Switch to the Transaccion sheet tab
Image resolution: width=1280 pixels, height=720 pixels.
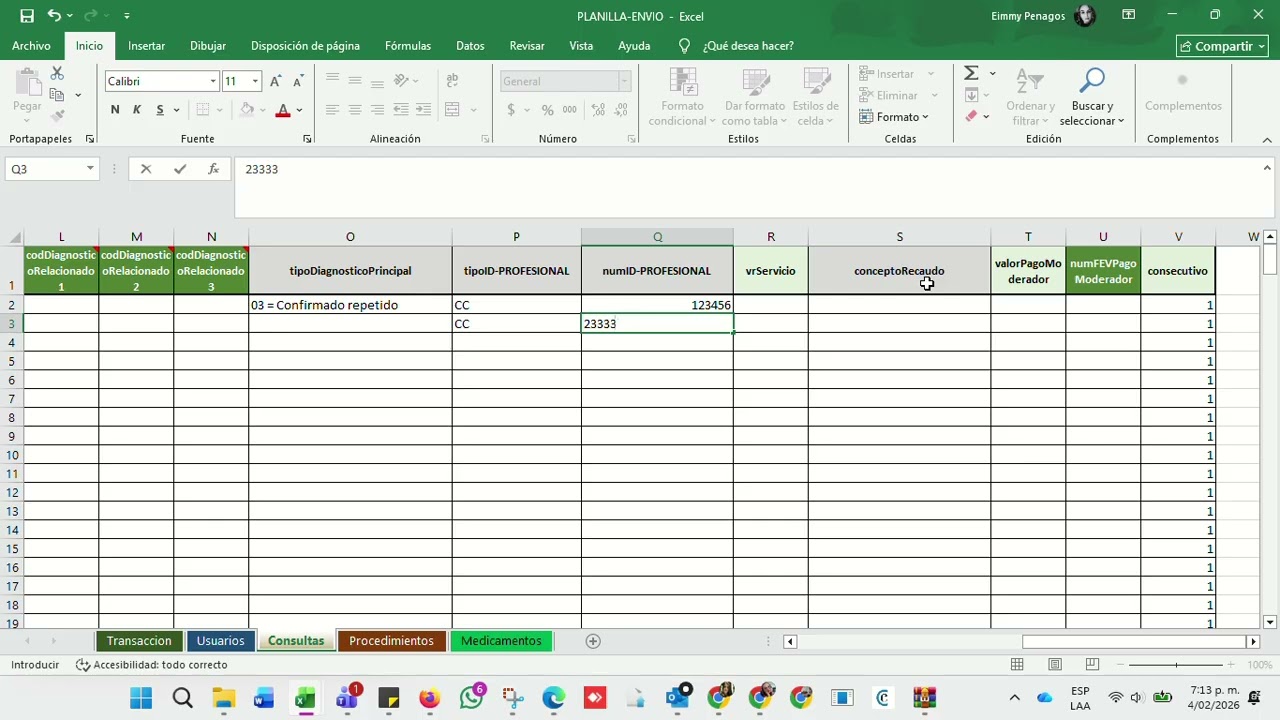tap(139, 641)
